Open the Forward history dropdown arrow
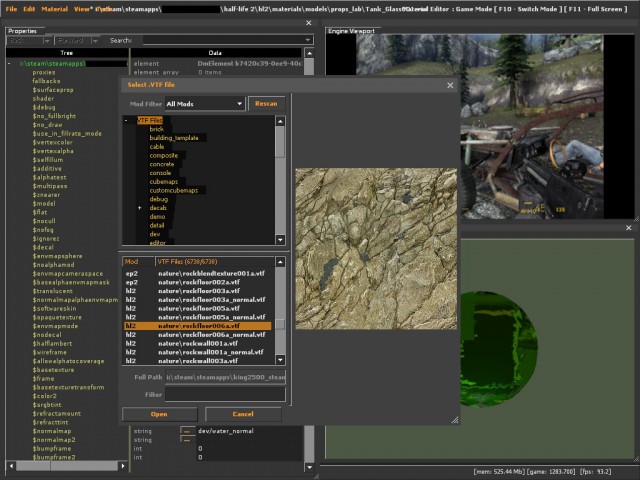 [x=95, y=40]
